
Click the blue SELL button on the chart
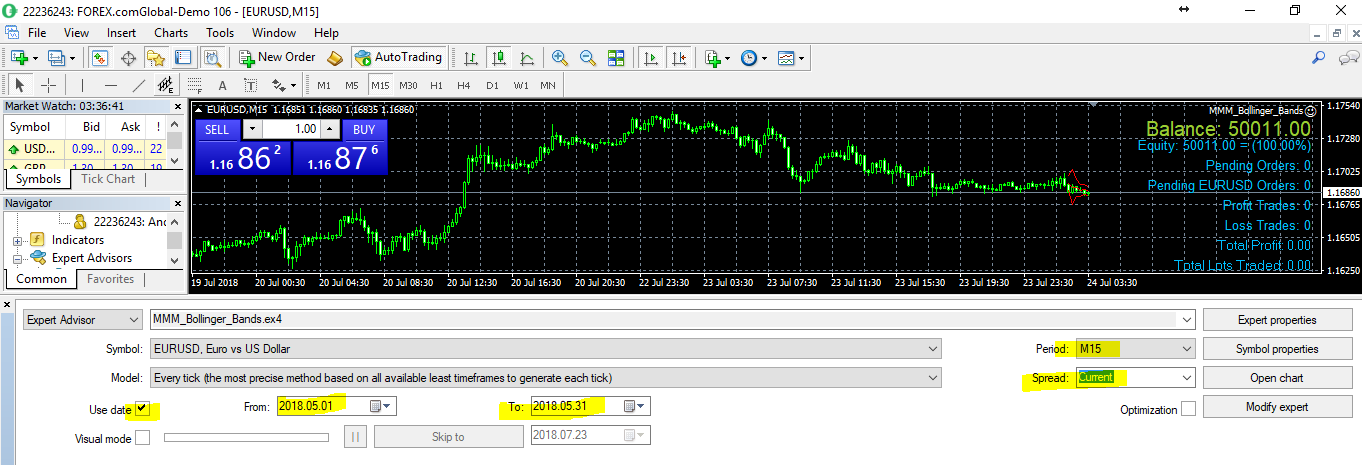coord(217,129)
